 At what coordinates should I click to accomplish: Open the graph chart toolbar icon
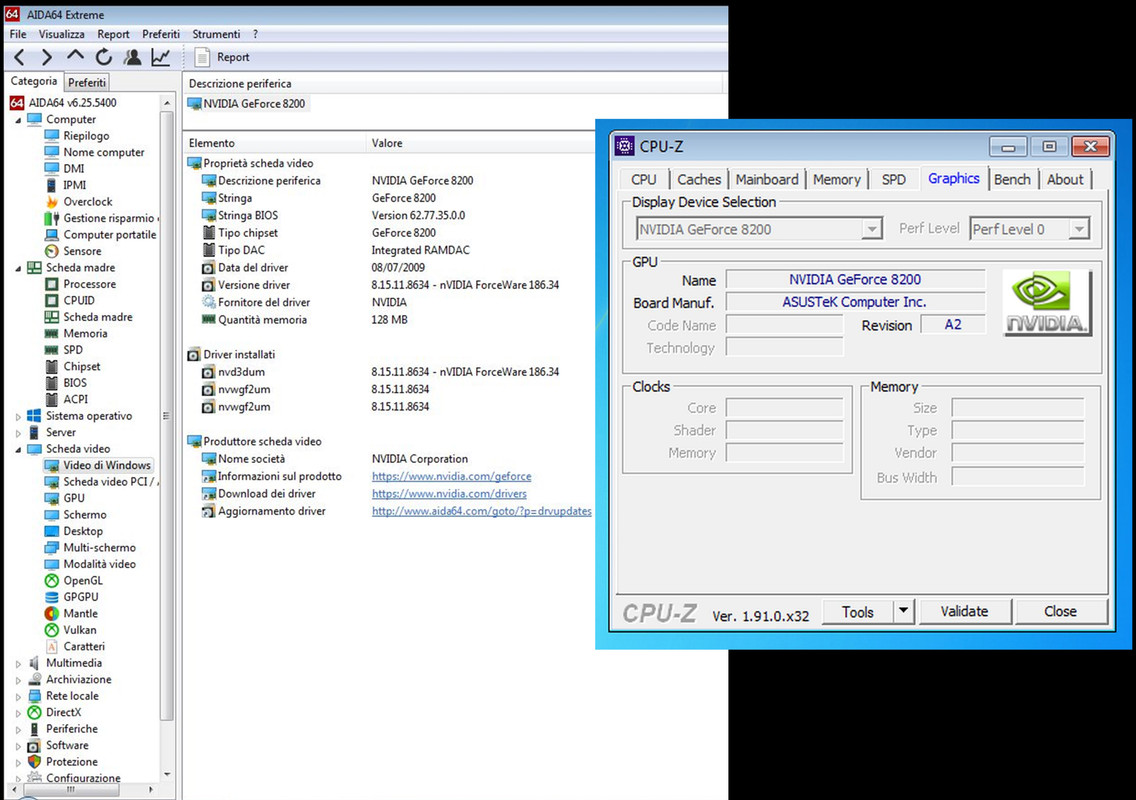(x=161, y=57)
